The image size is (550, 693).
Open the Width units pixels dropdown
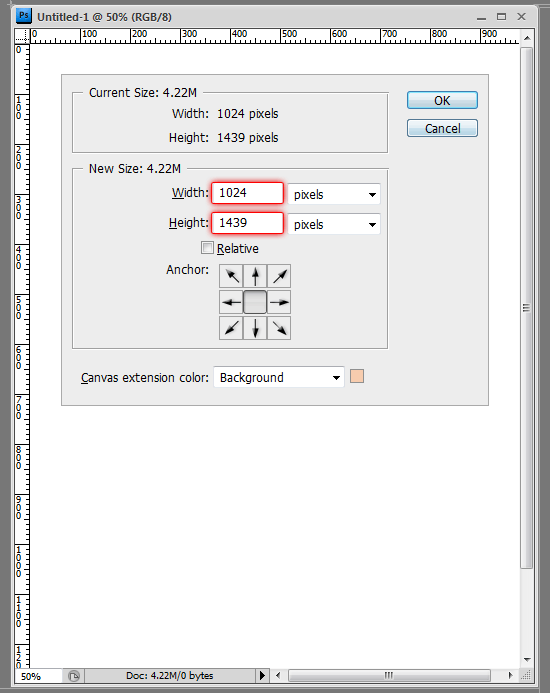334,194
